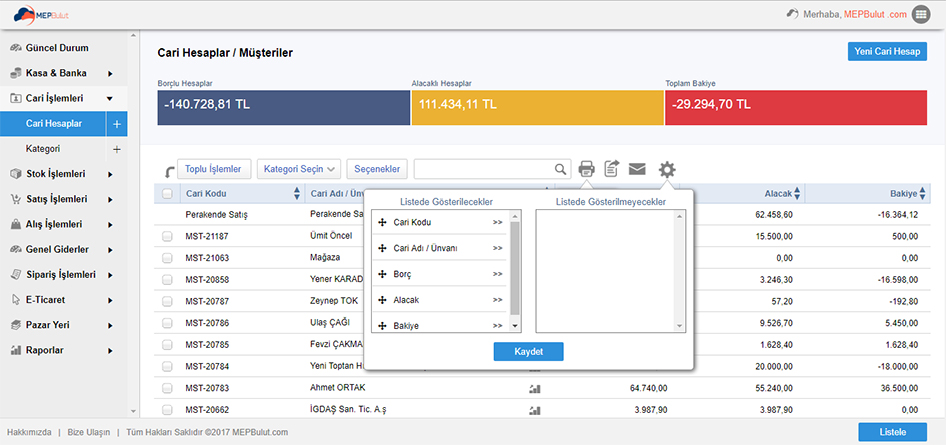The image size is (946, 445).
Task: Click the envelope mail icon
Action: 637,169
